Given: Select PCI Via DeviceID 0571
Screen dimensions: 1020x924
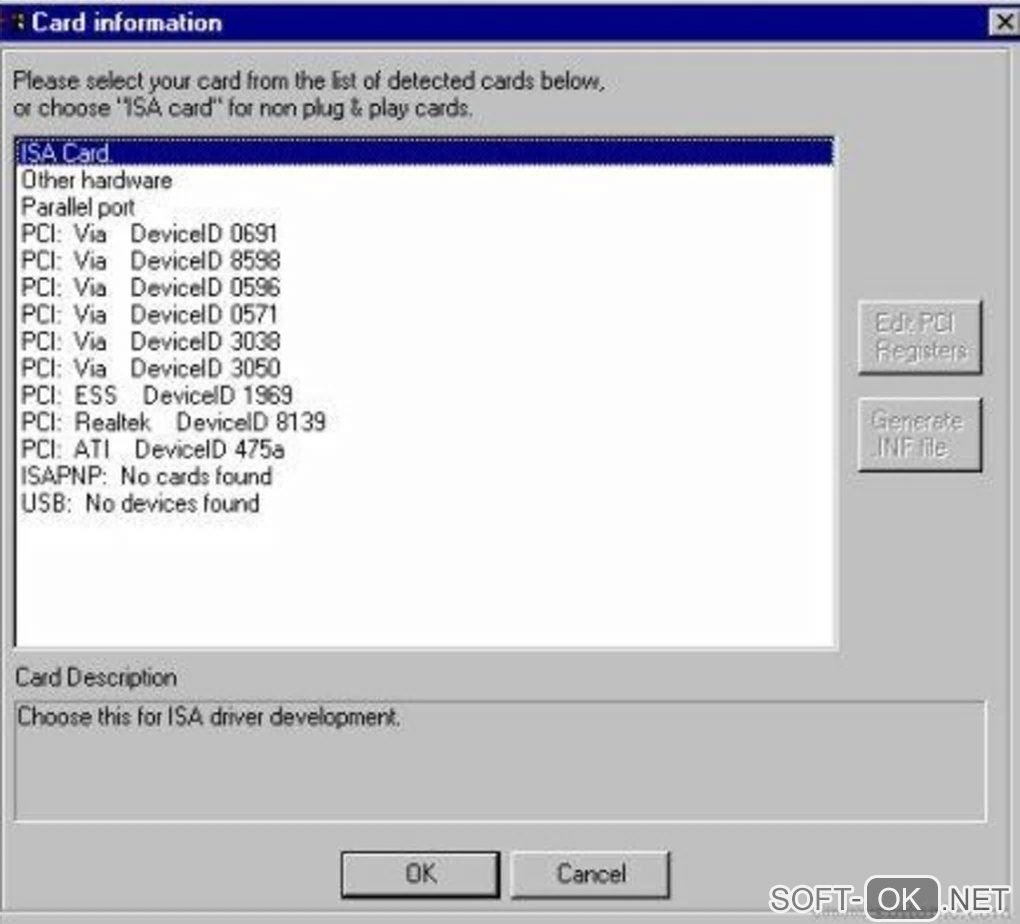Looking at the screenshot, I should click(424, 314).
